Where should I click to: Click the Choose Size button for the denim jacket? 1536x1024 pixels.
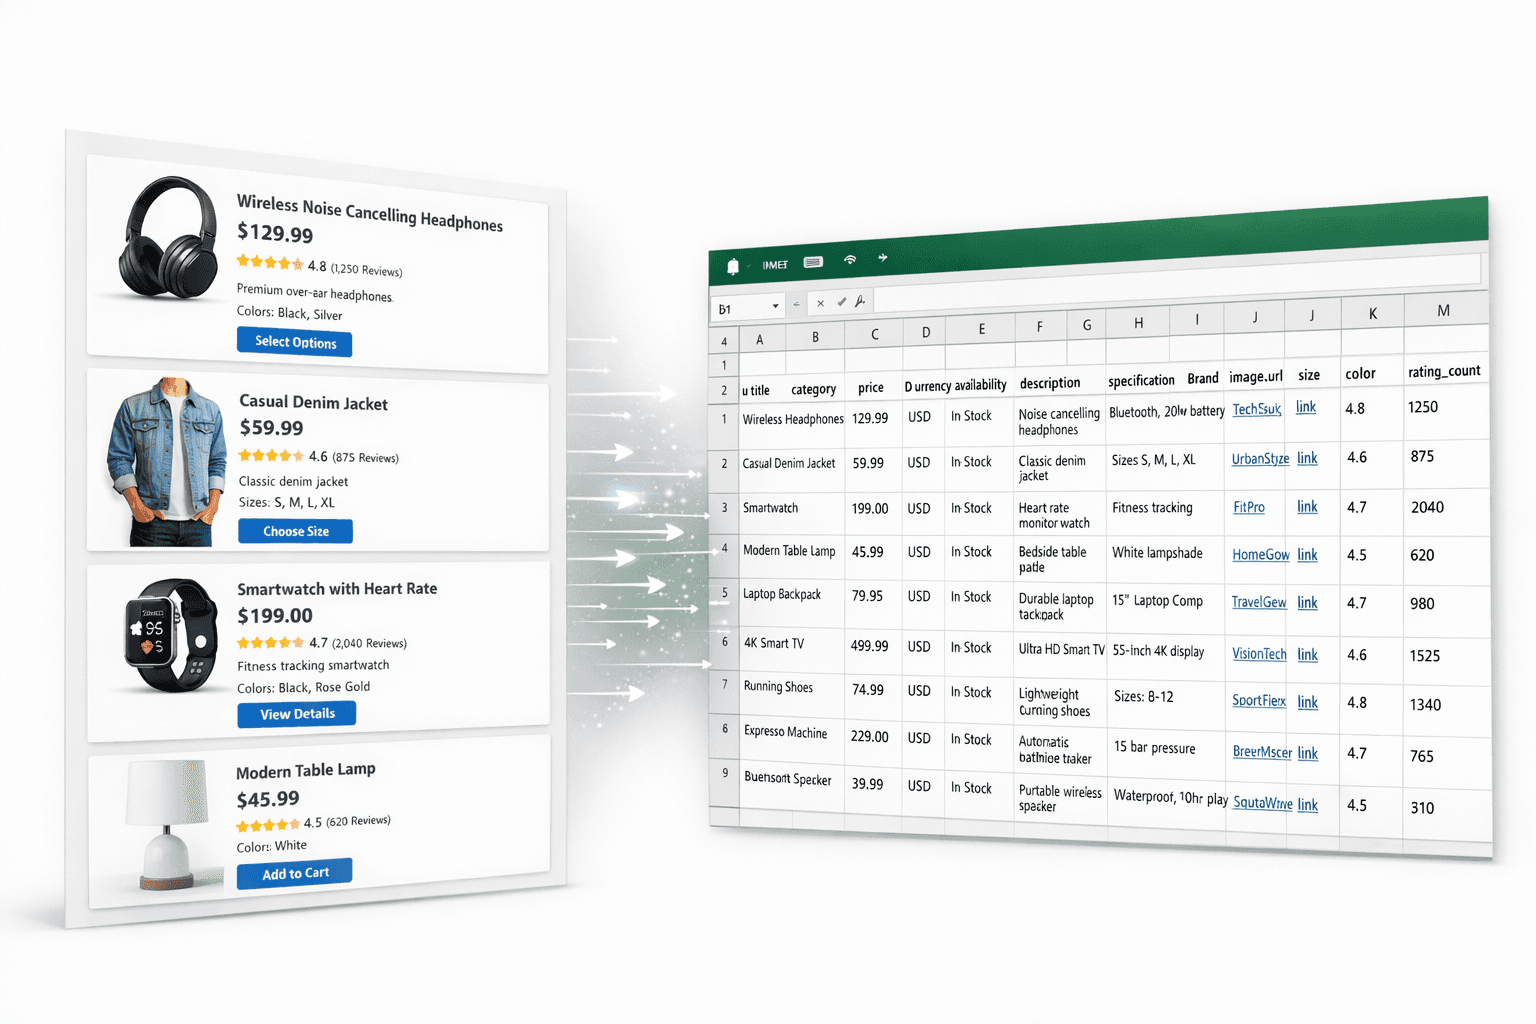(x=296, y=531)
